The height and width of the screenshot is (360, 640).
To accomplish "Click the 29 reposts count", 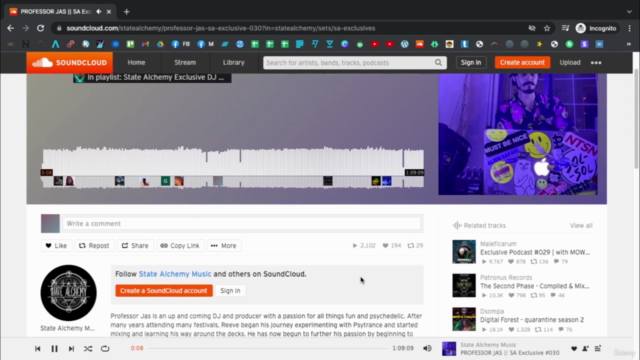I will 416,245.
